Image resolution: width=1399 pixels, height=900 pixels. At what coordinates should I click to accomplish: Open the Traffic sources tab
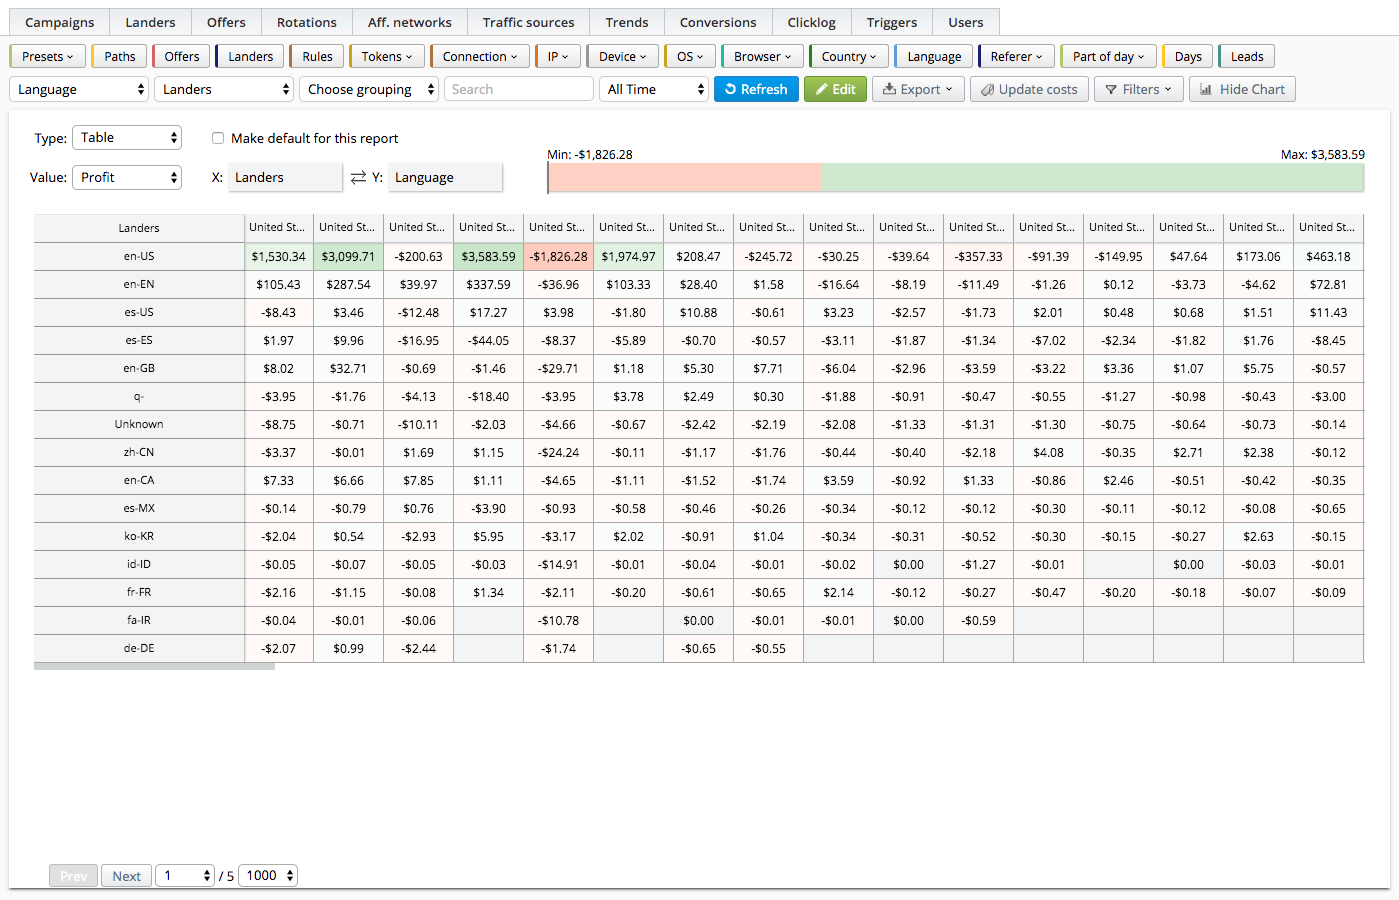pos(528,22)
